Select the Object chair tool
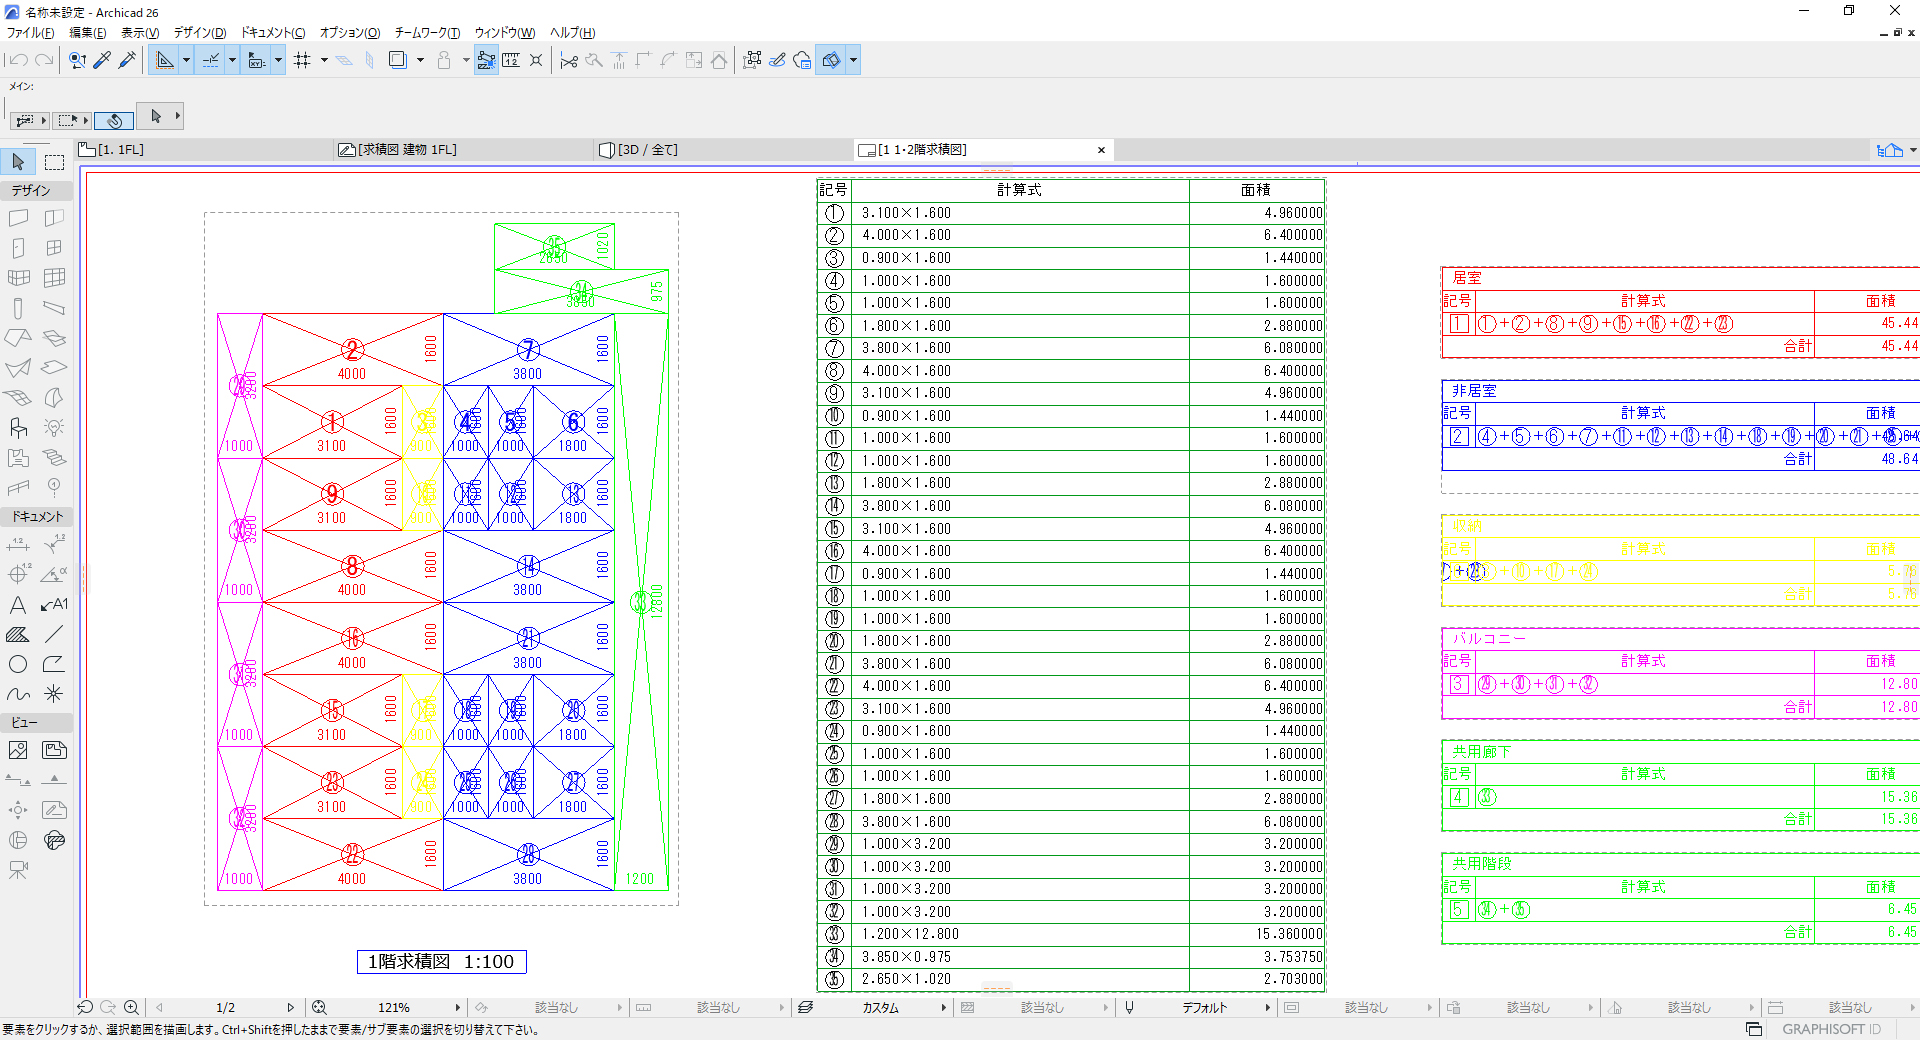Viewport: 1920px width, 1040px height. coord(18,428)
